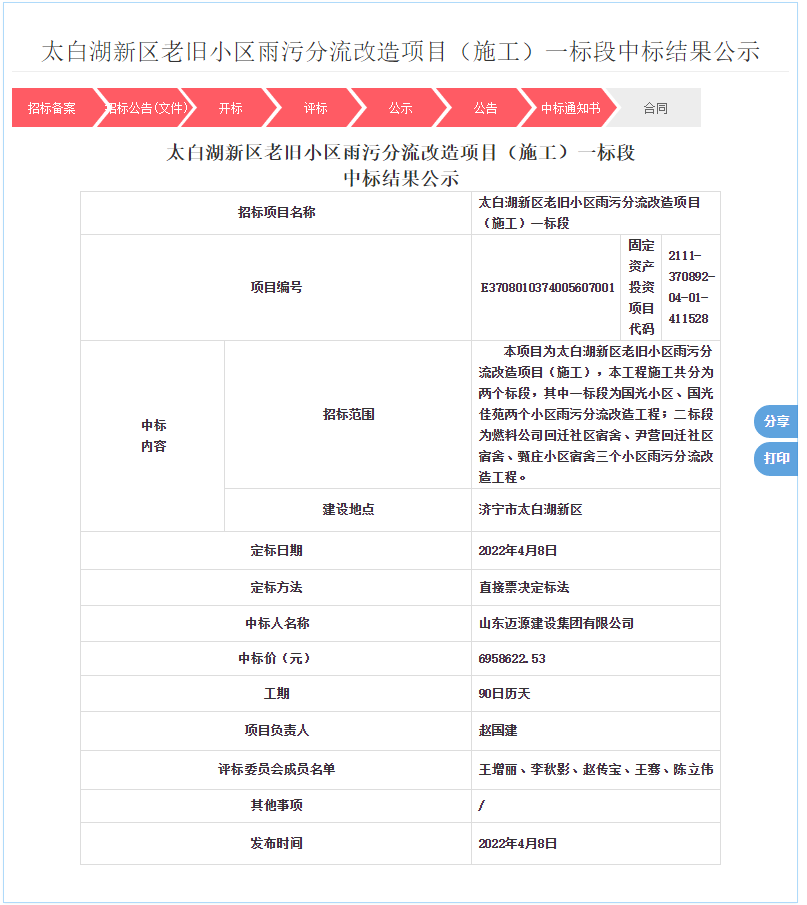Click the 项目负责人 label cell
Screen dimensions: 807x905
(x=277, y=731)
